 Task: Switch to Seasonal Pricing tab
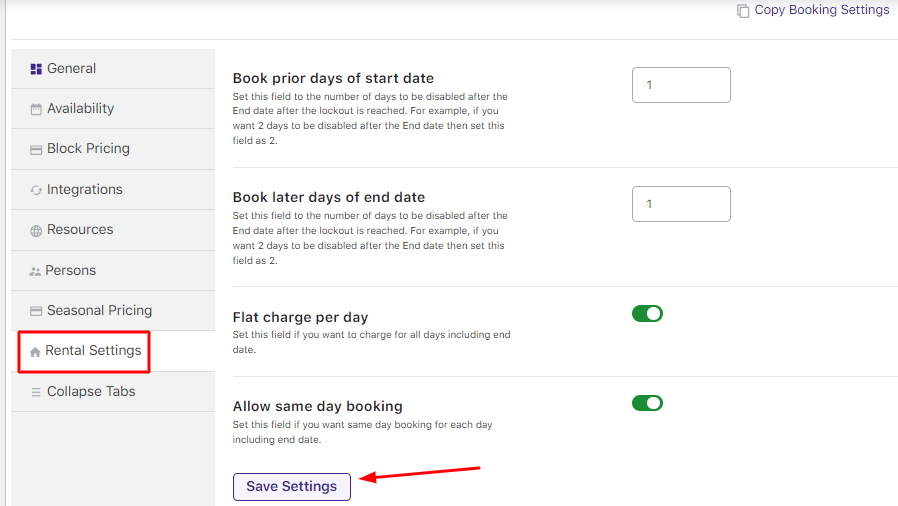tap(113, 310)
